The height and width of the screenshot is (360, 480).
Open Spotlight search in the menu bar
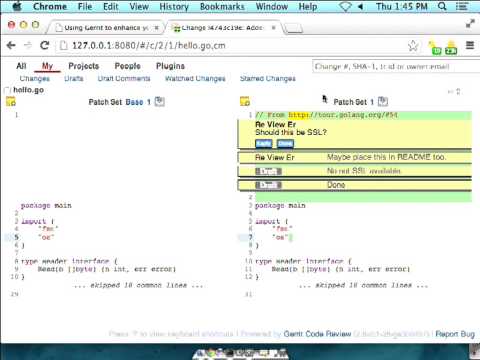point(442,6)
